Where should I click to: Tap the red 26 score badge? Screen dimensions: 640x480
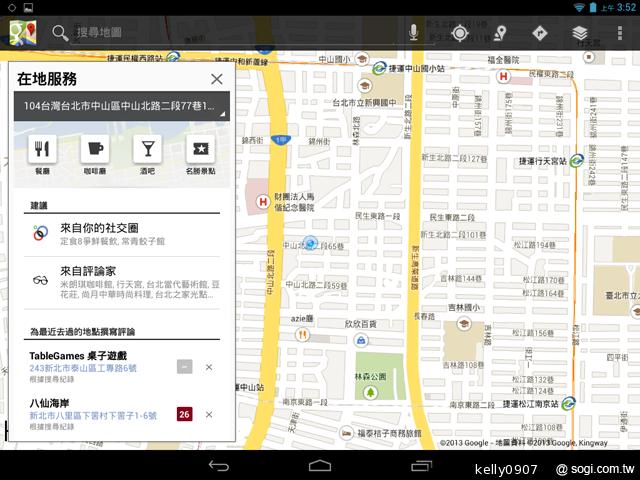(184, 414)
